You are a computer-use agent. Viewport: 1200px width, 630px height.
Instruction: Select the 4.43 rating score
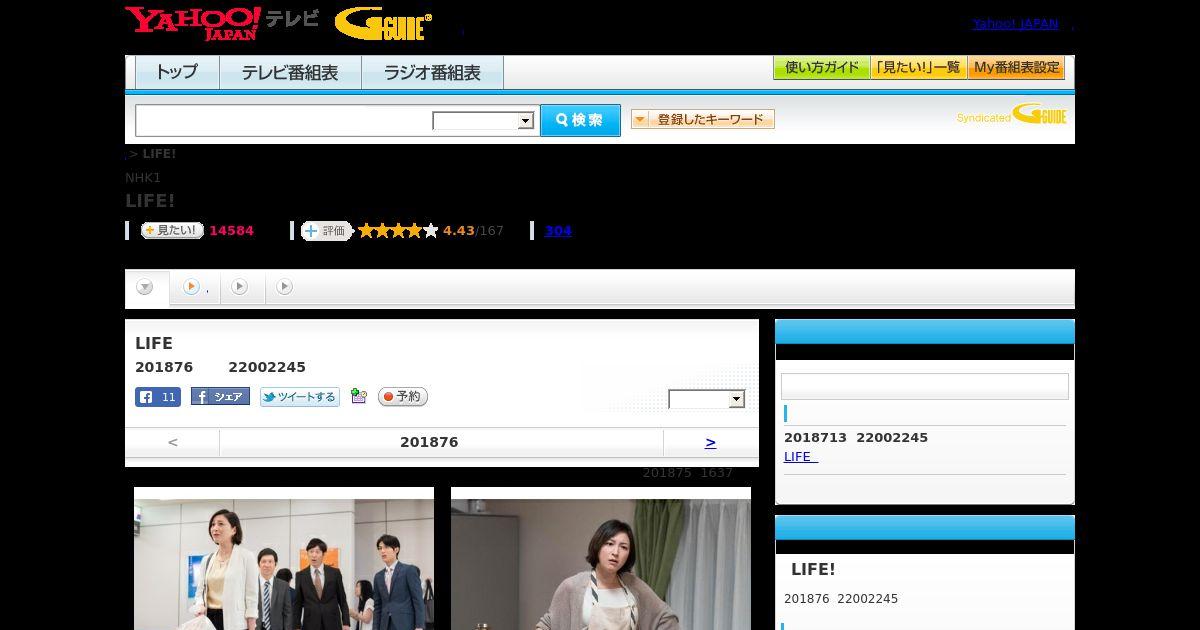pyautogui.click(x=459, y=231)
